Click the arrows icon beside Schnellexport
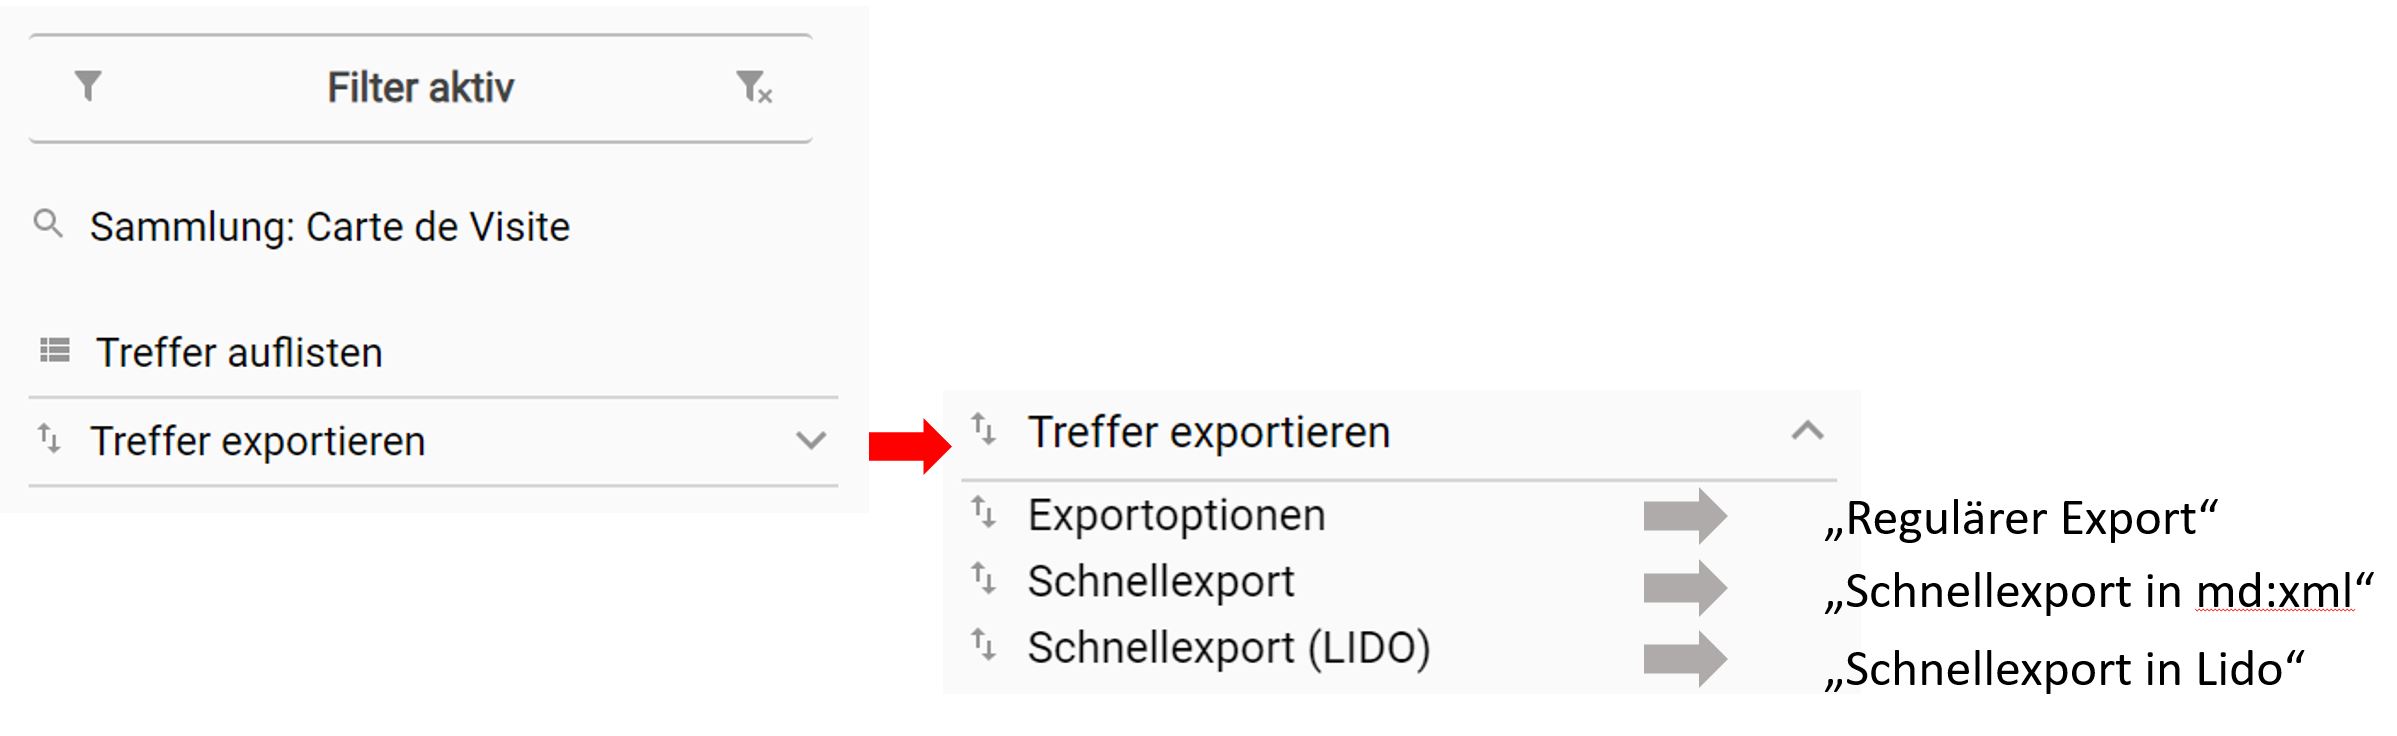This screenshot has width=2397, height=736. pyautogui.click(x=984, y=579)
